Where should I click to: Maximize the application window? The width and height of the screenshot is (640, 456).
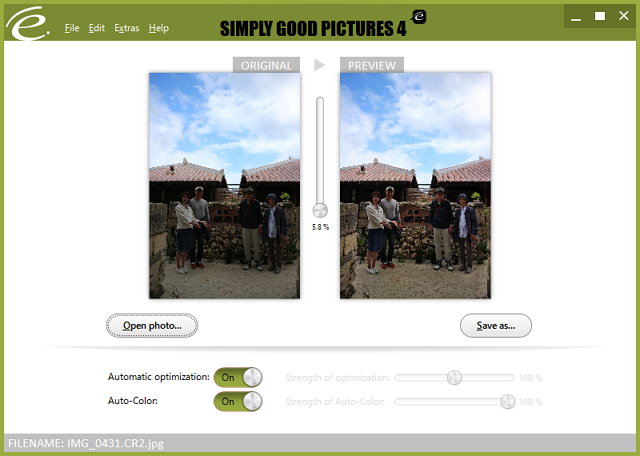pyautogui.click(x=600, y=16)
